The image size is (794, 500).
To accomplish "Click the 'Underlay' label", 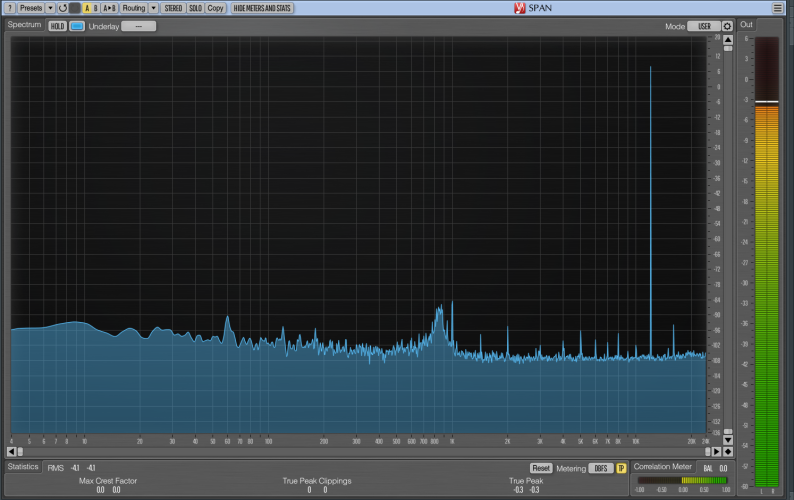I will tap(104, 26).
